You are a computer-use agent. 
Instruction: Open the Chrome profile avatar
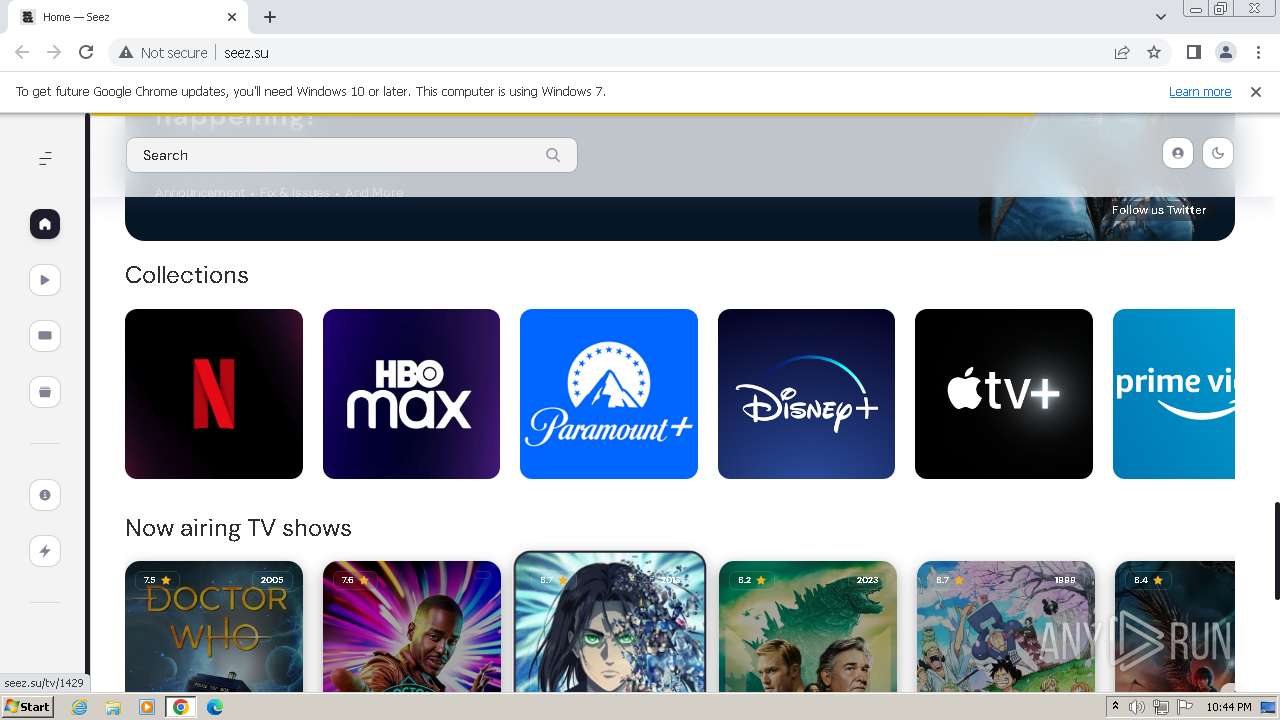pos(1225,53)
